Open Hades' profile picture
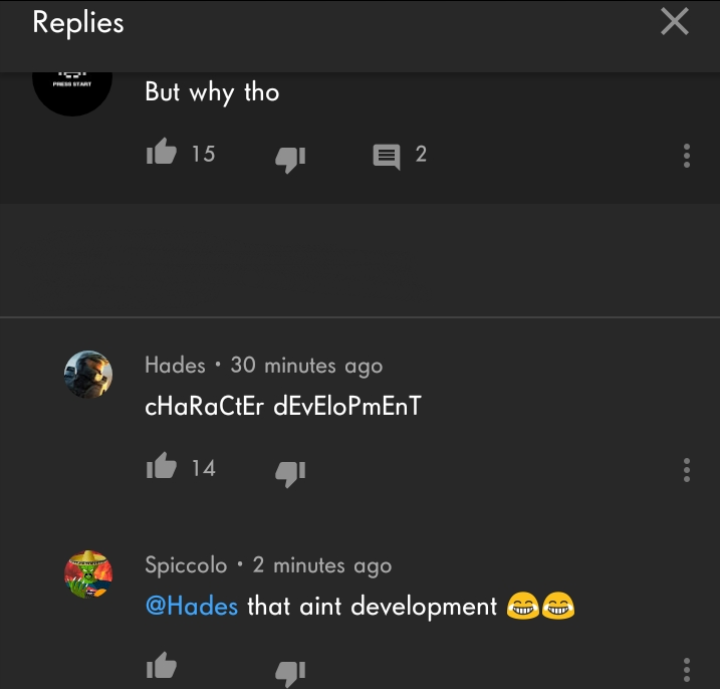The image size is (720, 689). [x=88, y=374]
